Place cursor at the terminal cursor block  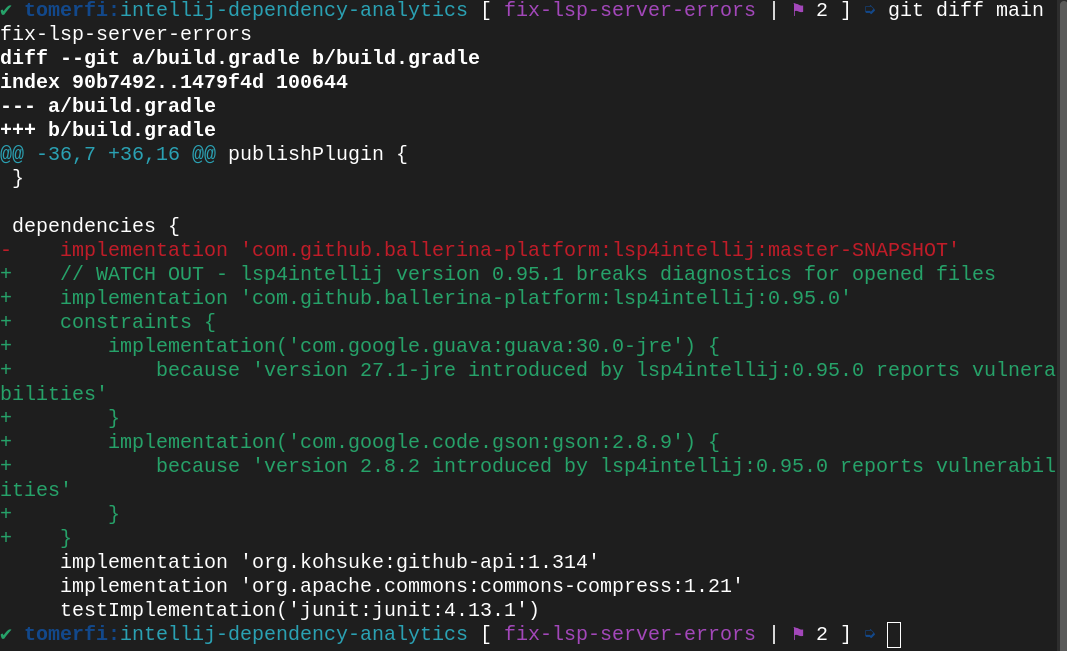point(893,635)
